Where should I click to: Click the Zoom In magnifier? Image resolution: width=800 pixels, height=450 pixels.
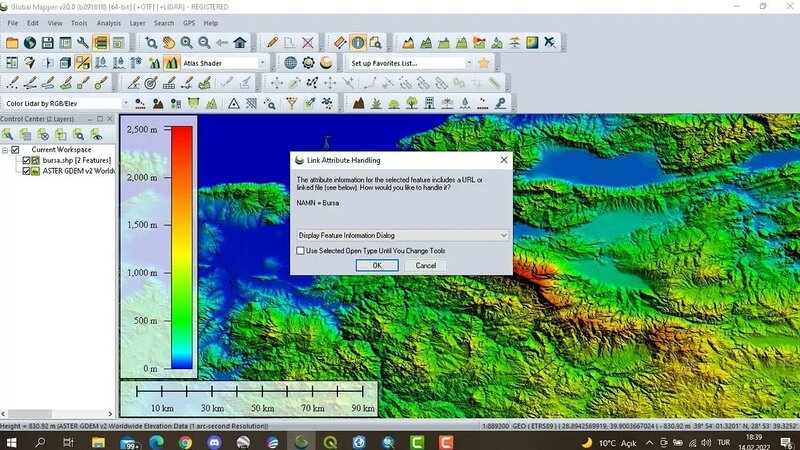coord(186,43)
